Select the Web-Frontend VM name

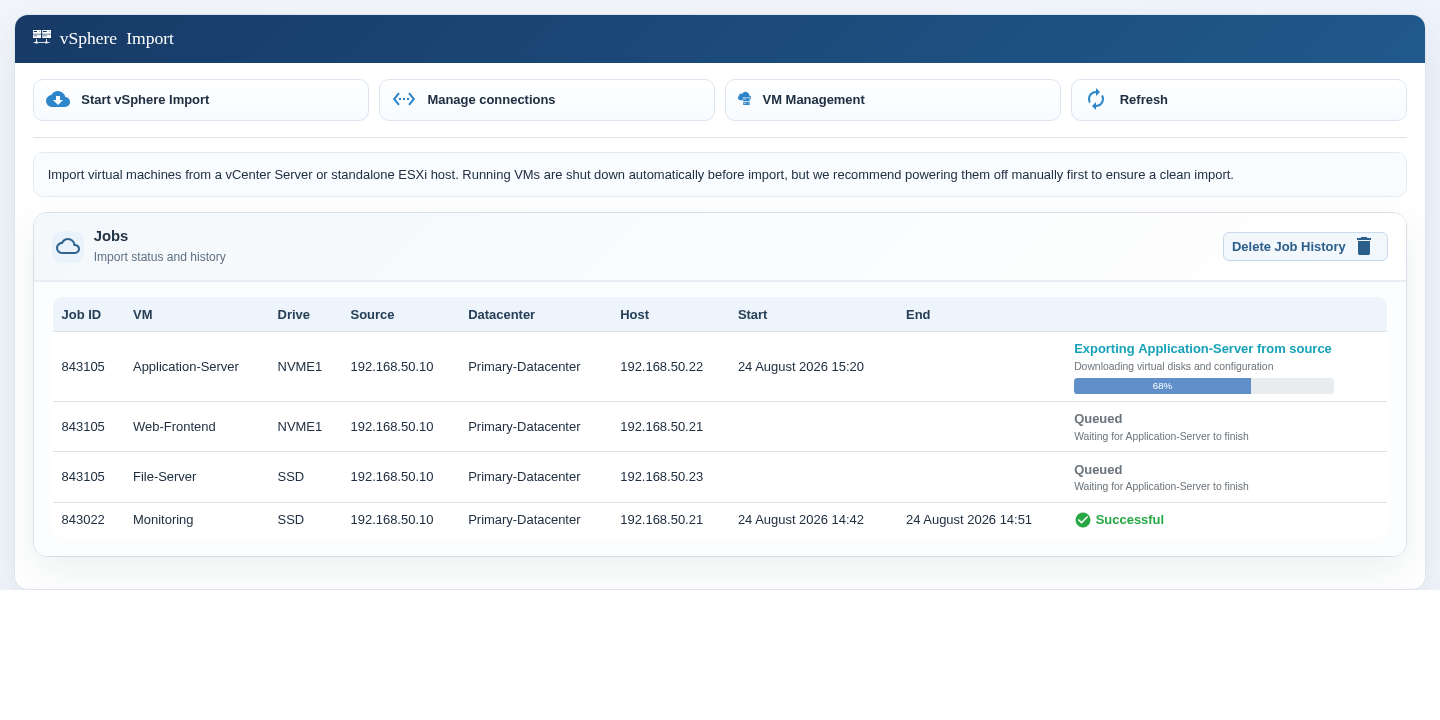point(174,426)
